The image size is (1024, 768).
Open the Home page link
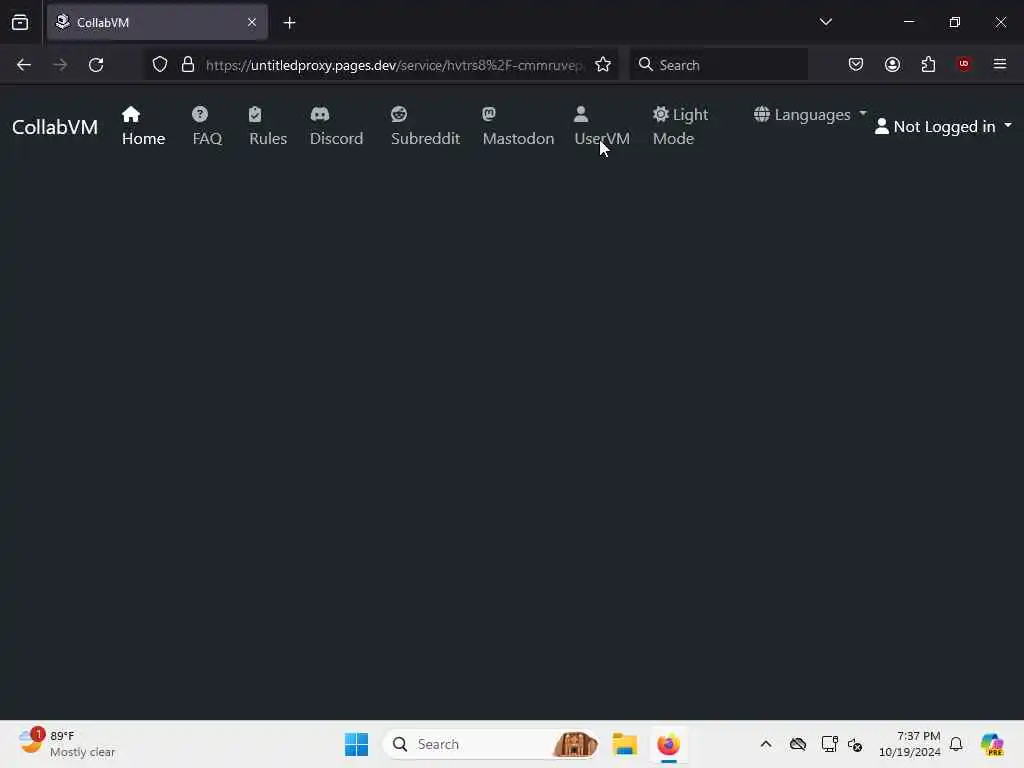pyautogui.click(x=143, y=126)
